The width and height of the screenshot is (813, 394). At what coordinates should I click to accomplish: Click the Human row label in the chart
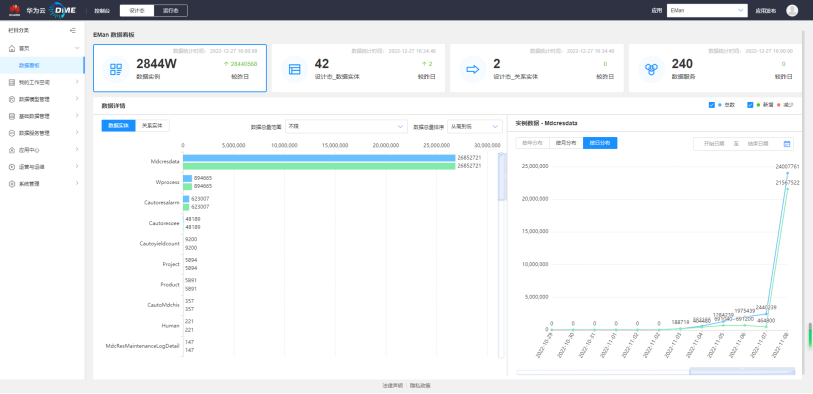click(171, 326)
